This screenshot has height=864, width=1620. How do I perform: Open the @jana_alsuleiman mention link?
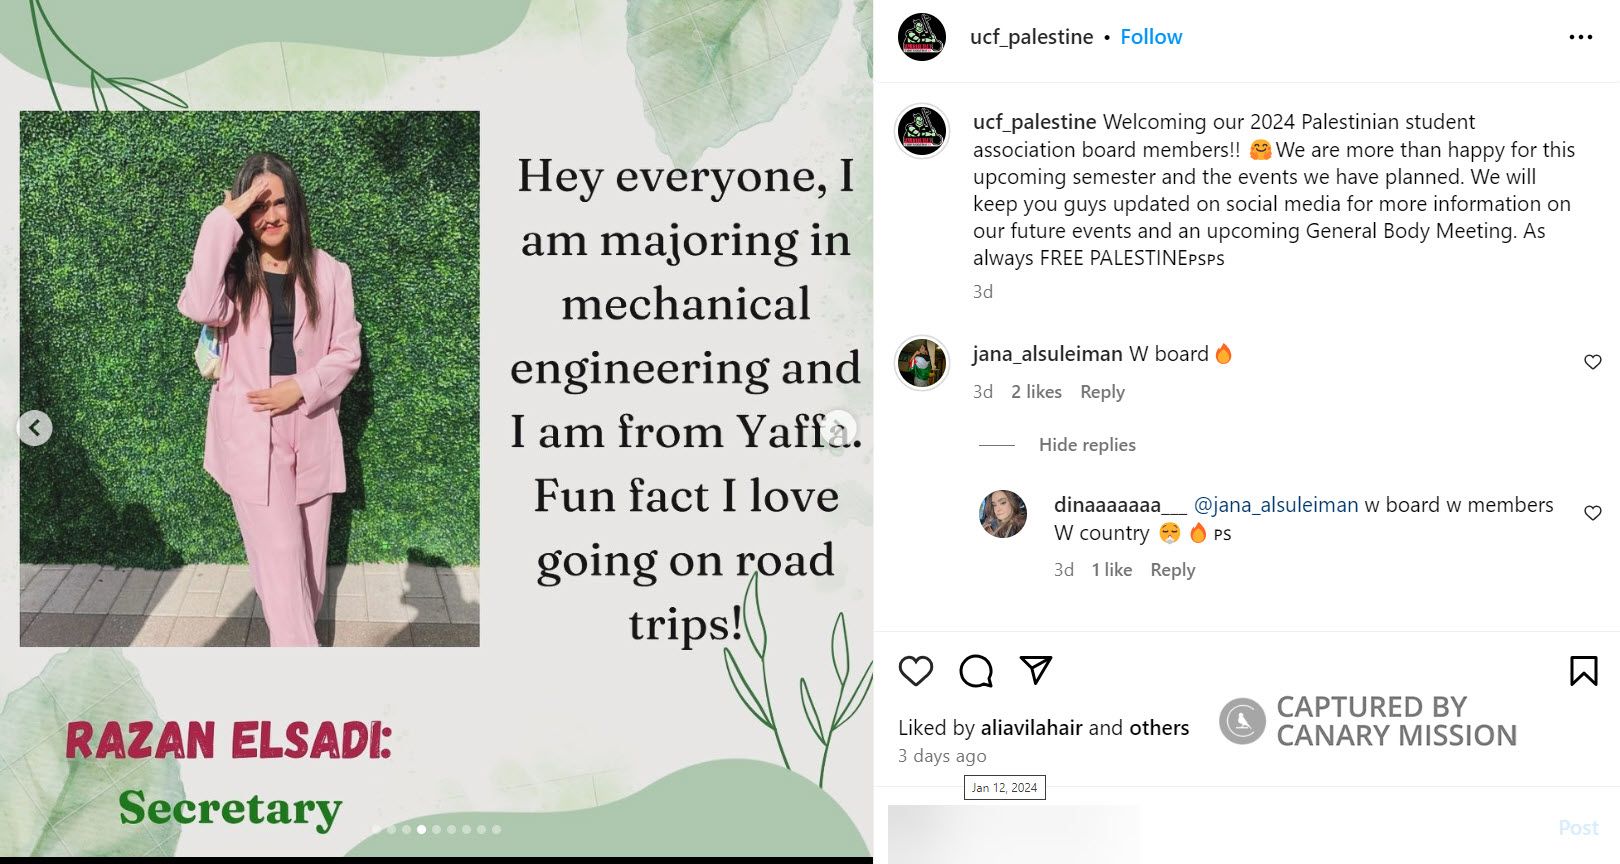tap(1275, 505)
